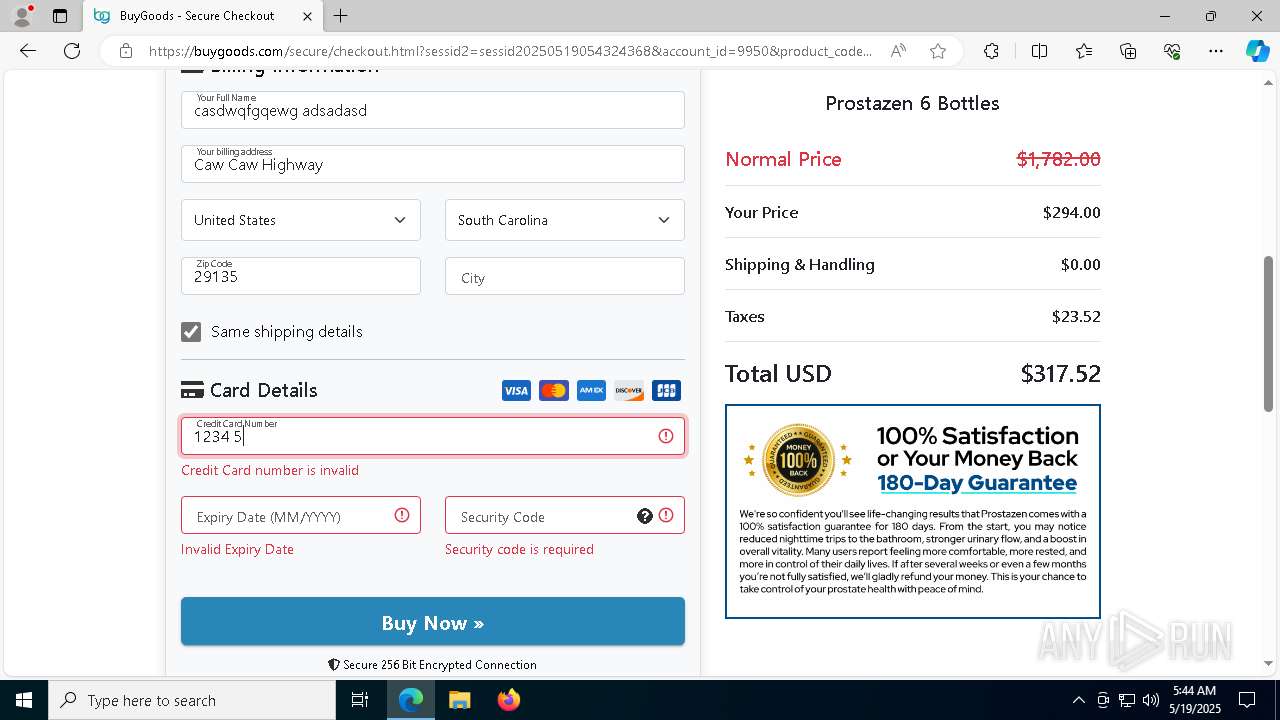Click the taskbar search box
This screenshot has width=1280, height=720.
[192, 700]
